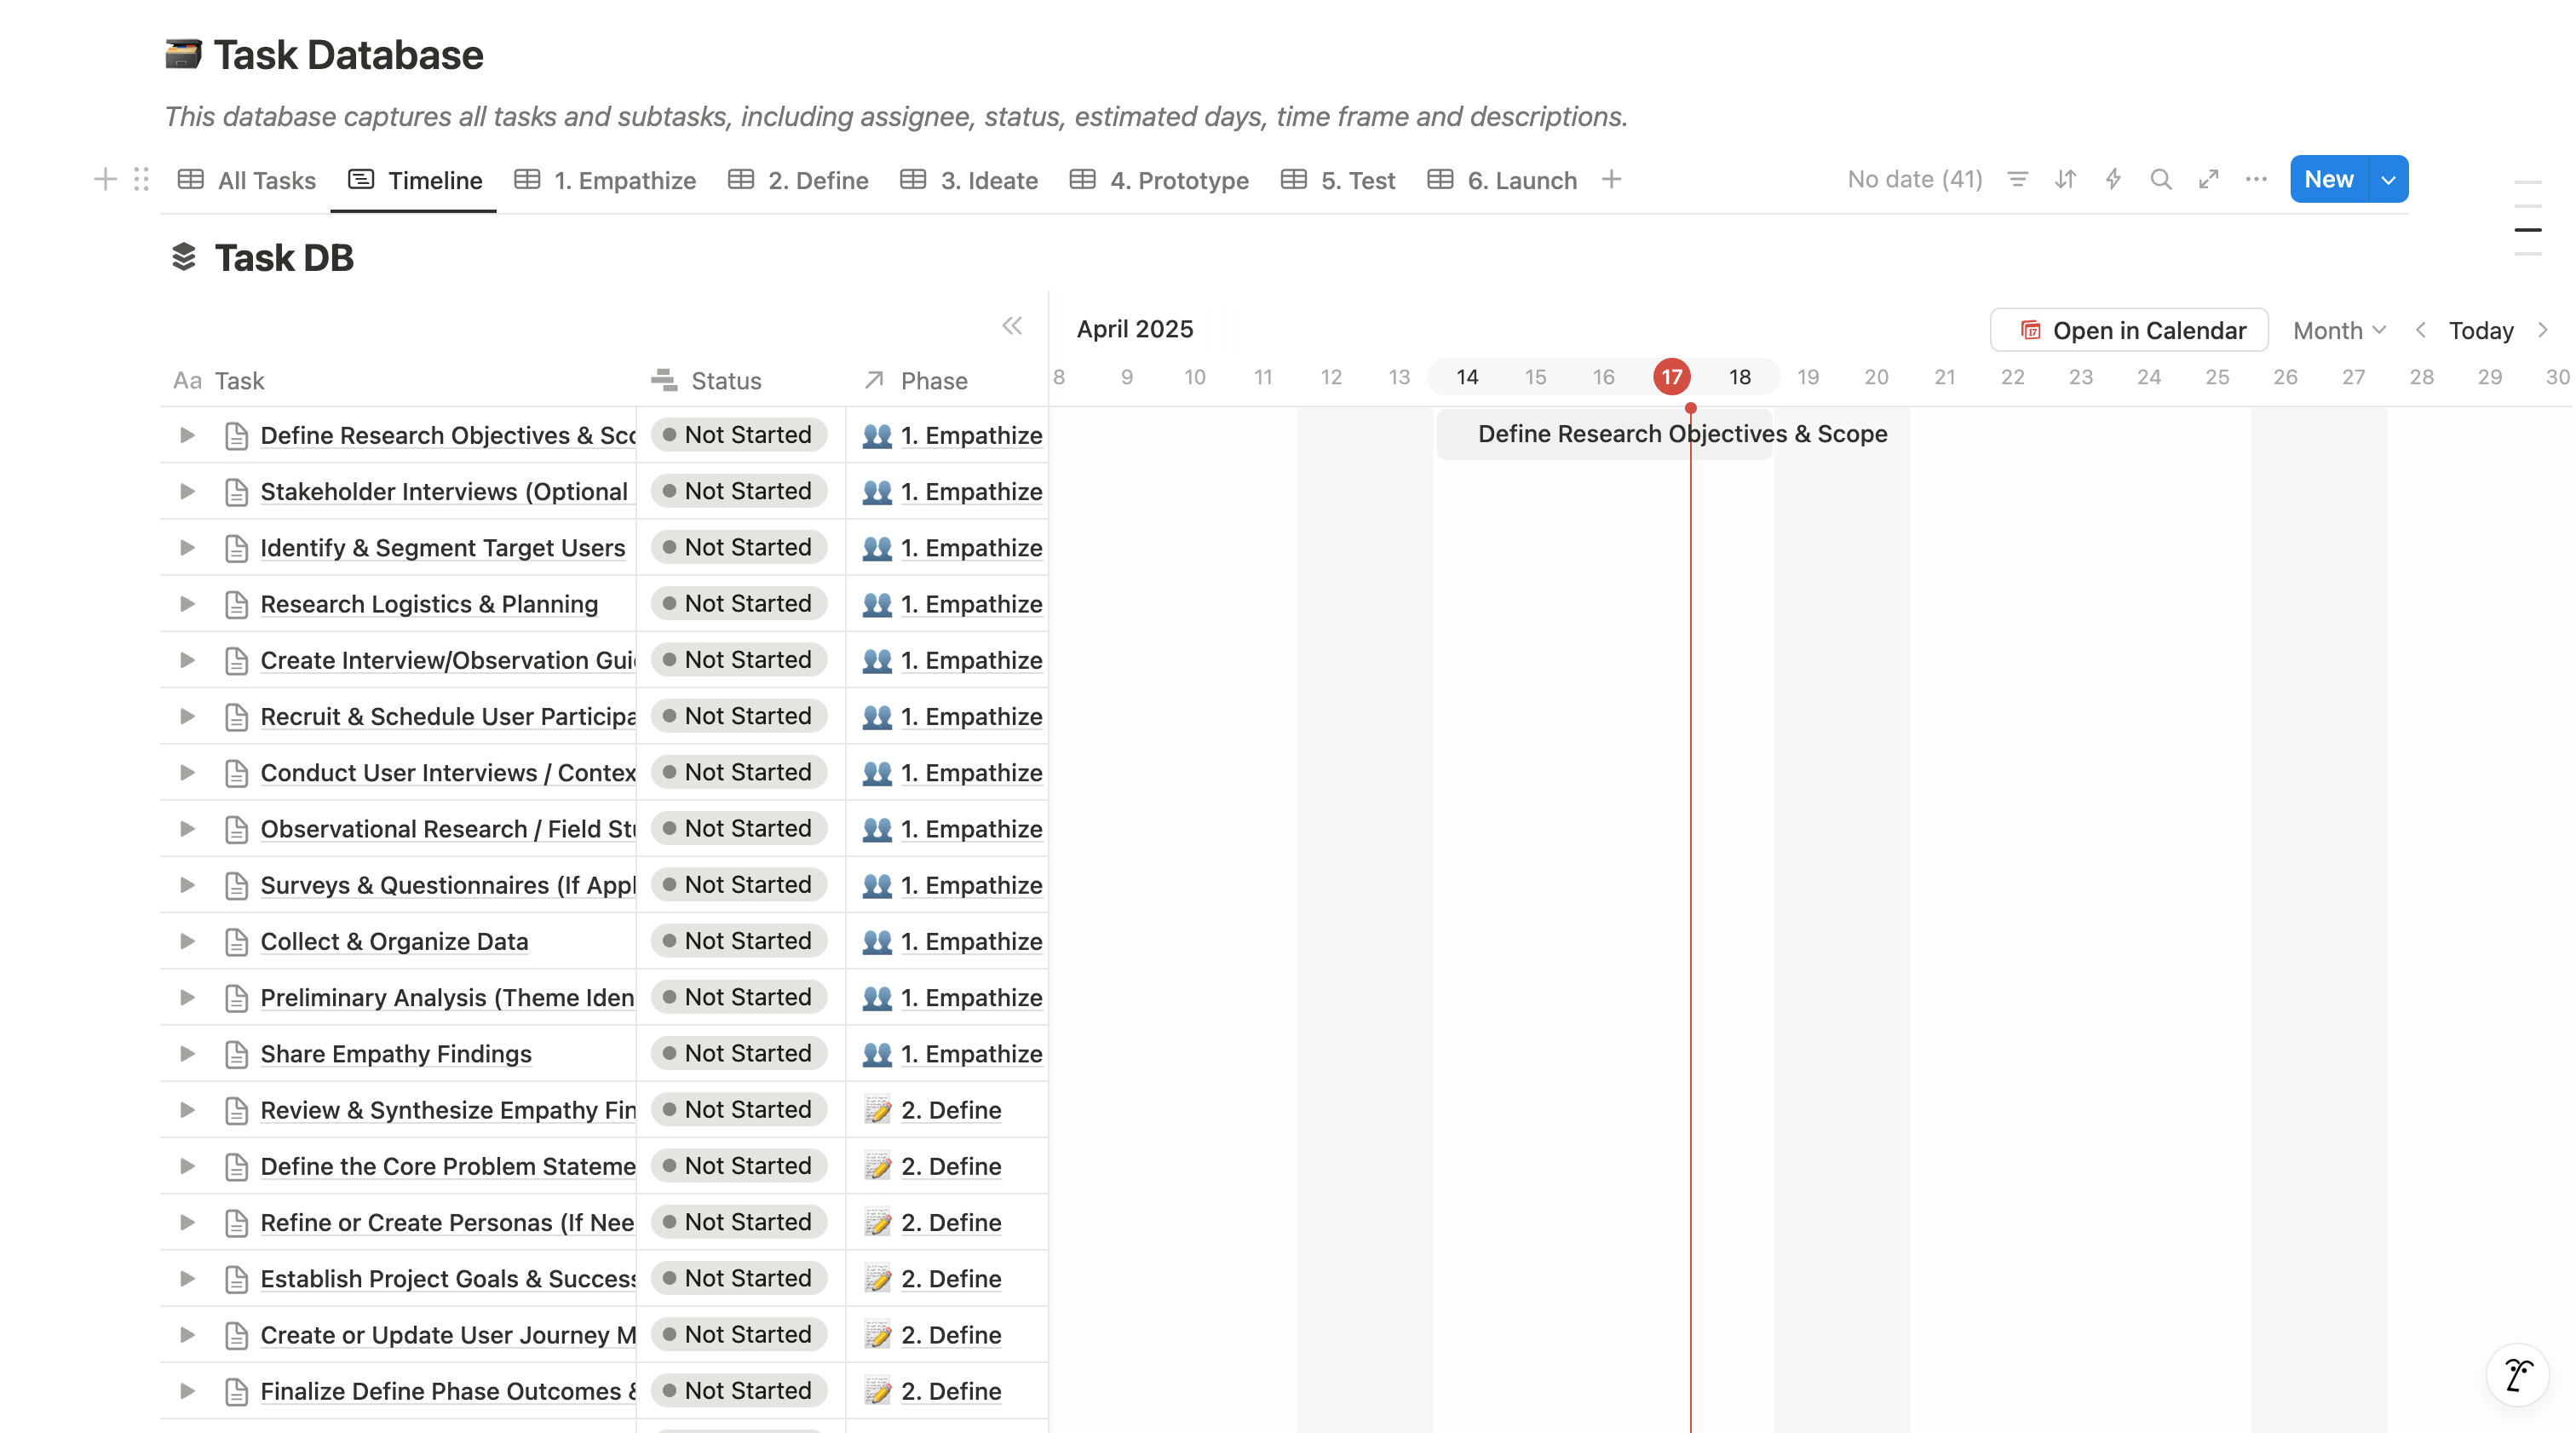Show the No date (41) items

pyautogui.click(x=1914, y=180)
